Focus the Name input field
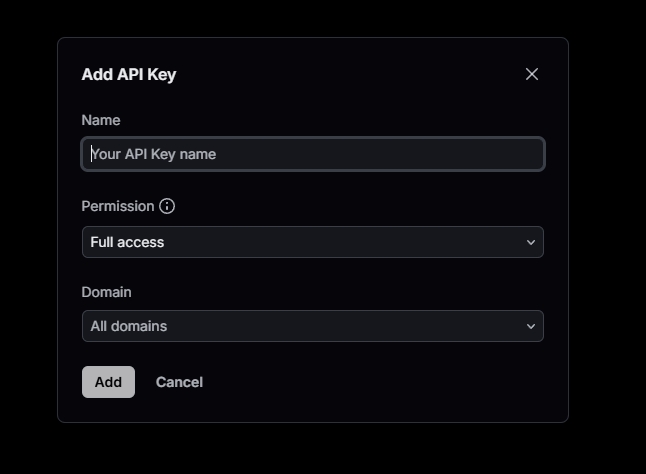Viewport: 646px width, 474px height. click(x=312, y=154)
